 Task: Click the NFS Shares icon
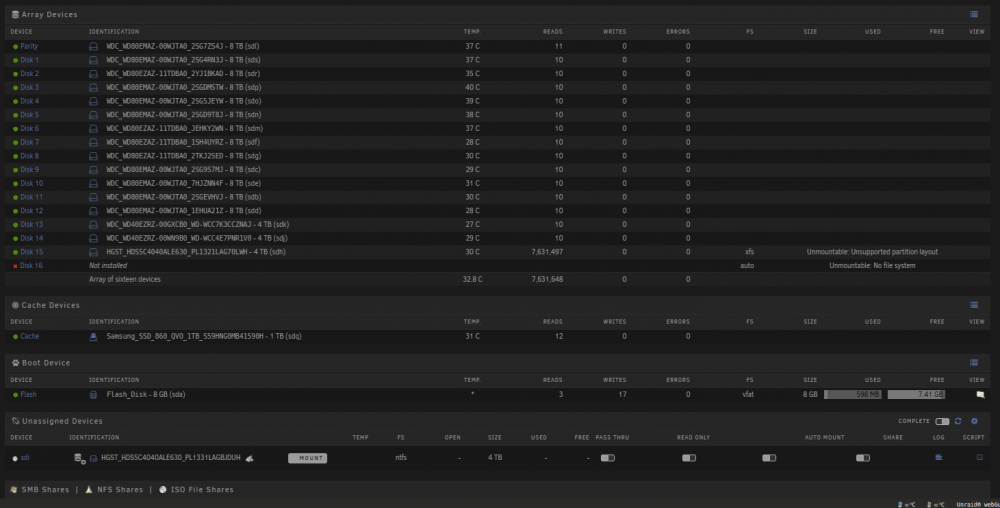click(x=89, y=490)
